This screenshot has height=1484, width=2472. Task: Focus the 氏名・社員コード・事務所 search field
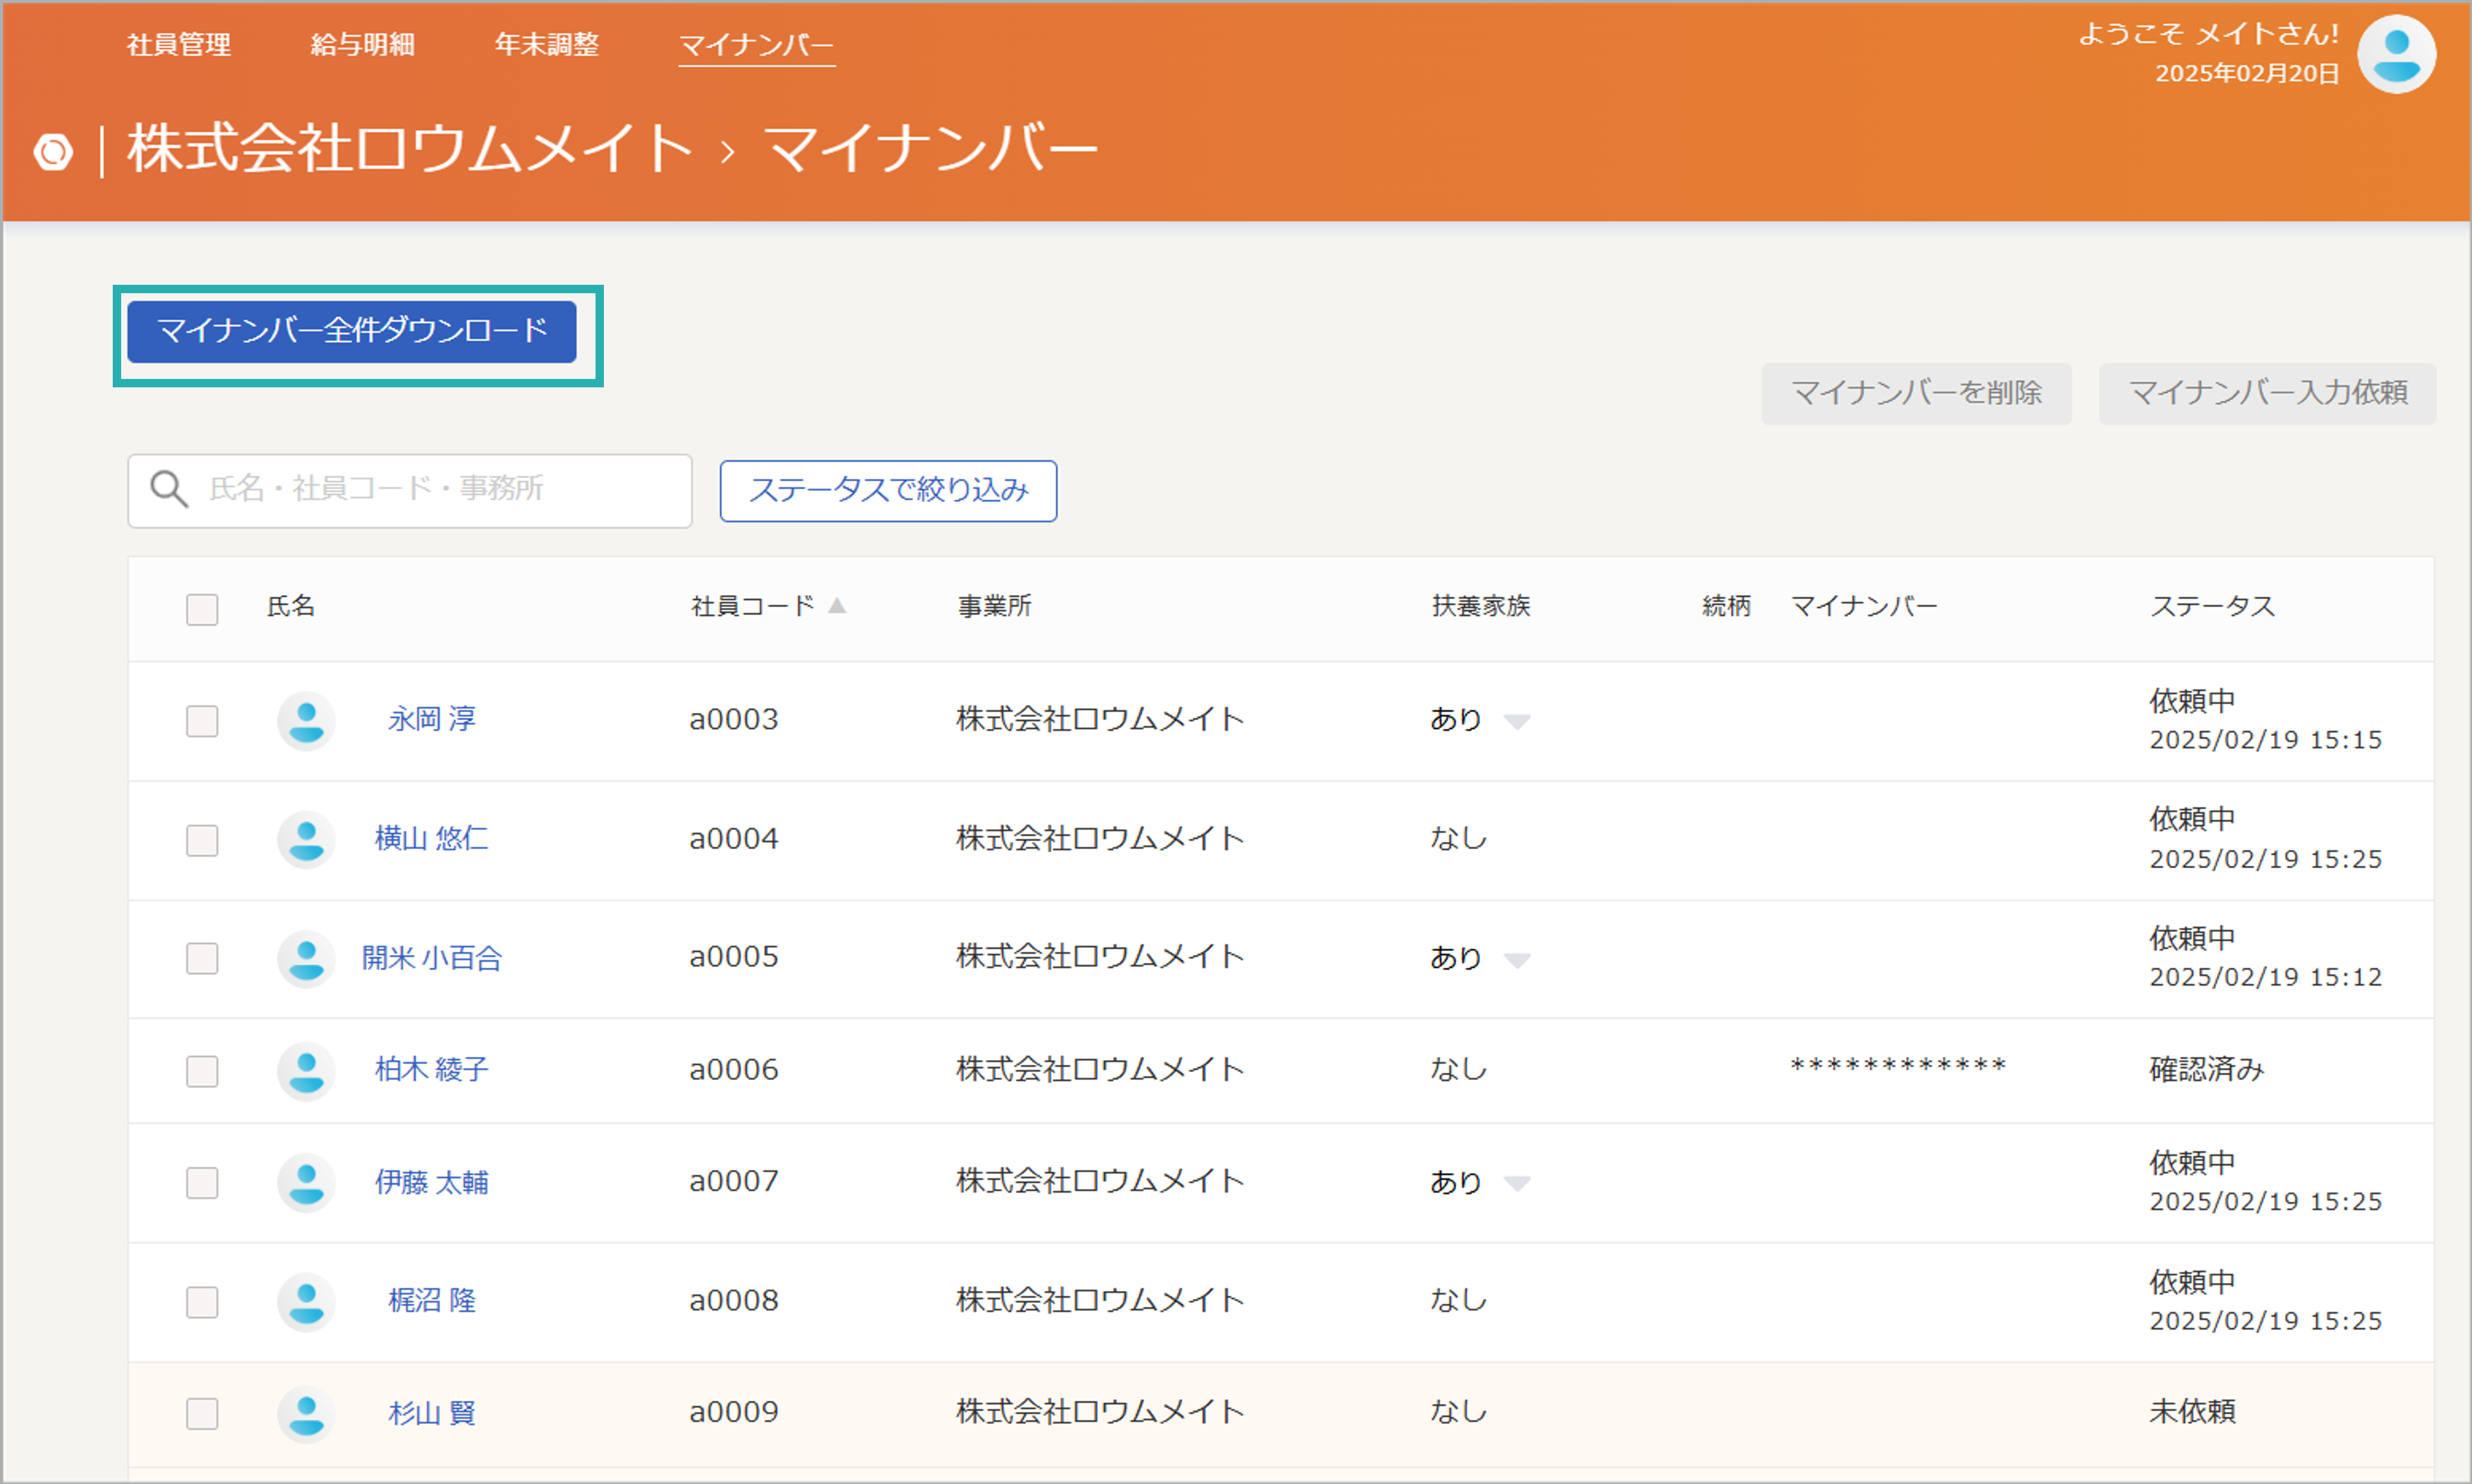click(x=410, y=491)
